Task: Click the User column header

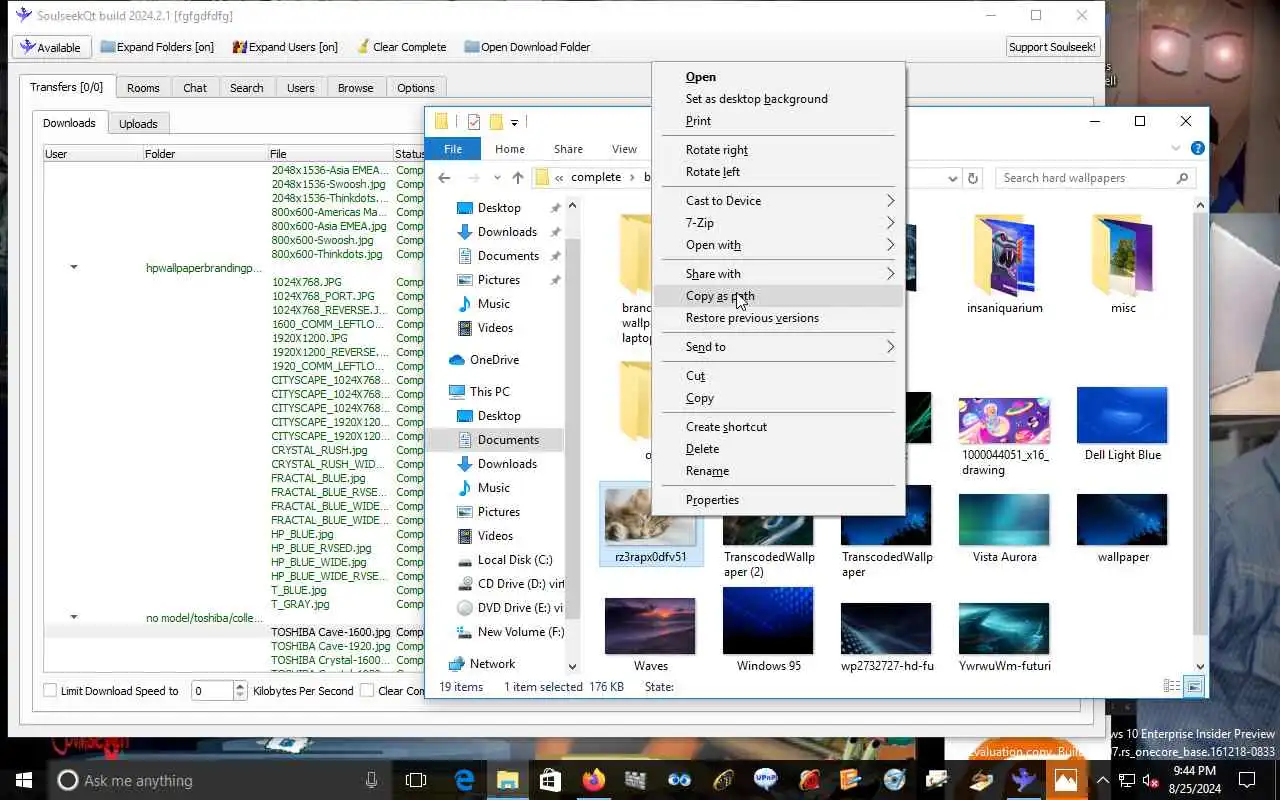Action: (93, 154)
